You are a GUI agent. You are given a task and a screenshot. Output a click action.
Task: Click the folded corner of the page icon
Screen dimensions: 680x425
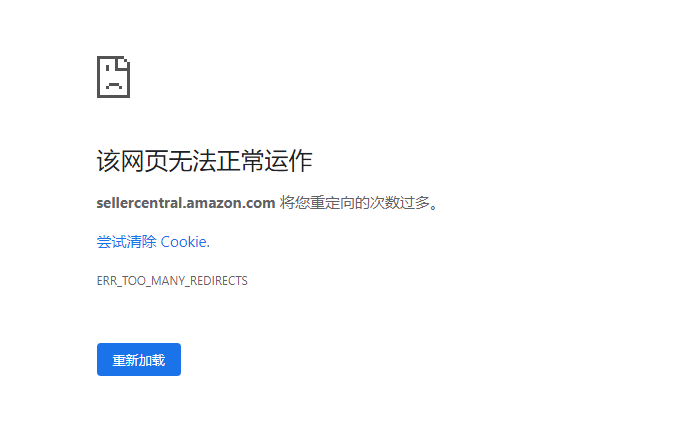(124, 63)
